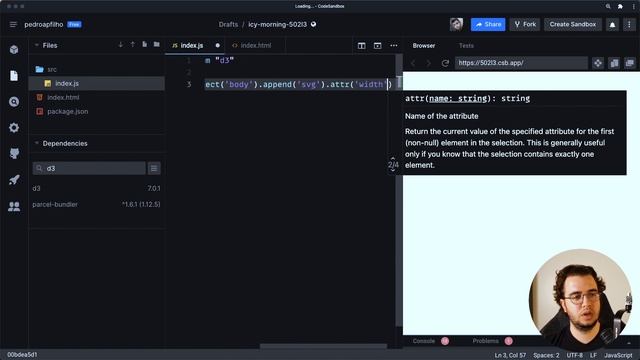Screen dimensions: 640x360
Task: Click the browser forward arrow
Action: pyautogui.click(x=429, y=63)
